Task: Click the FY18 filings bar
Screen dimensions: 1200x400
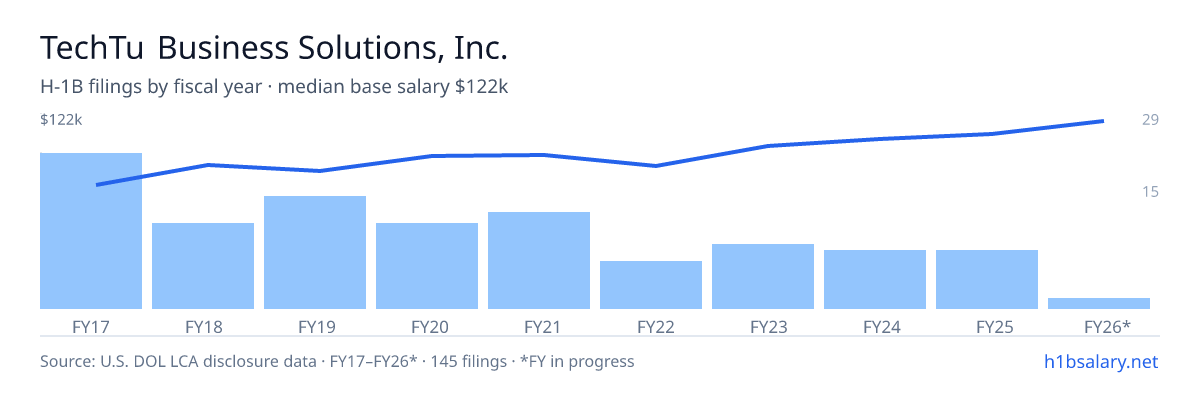Action: pos(203,266)
